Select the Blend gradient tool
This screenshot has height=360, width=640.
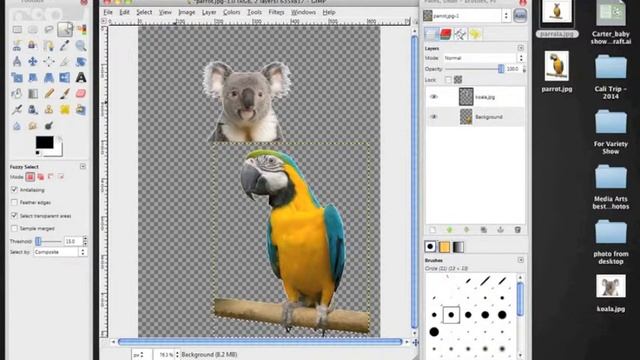[x=33, y=93]
